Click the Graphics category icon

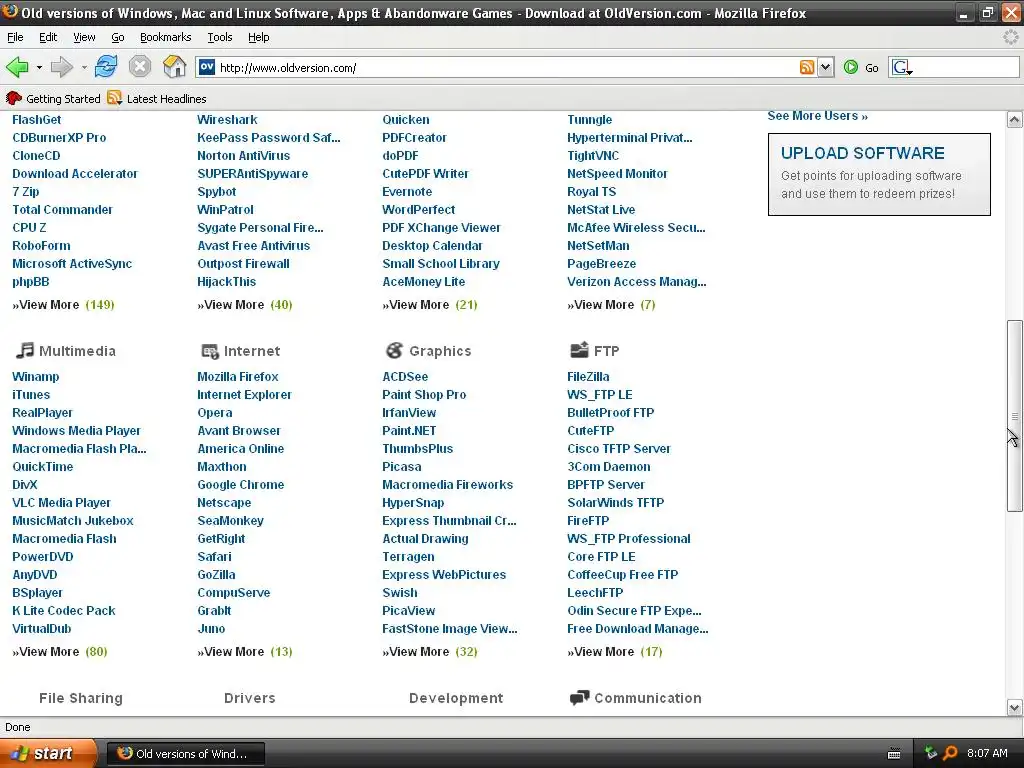394,350
